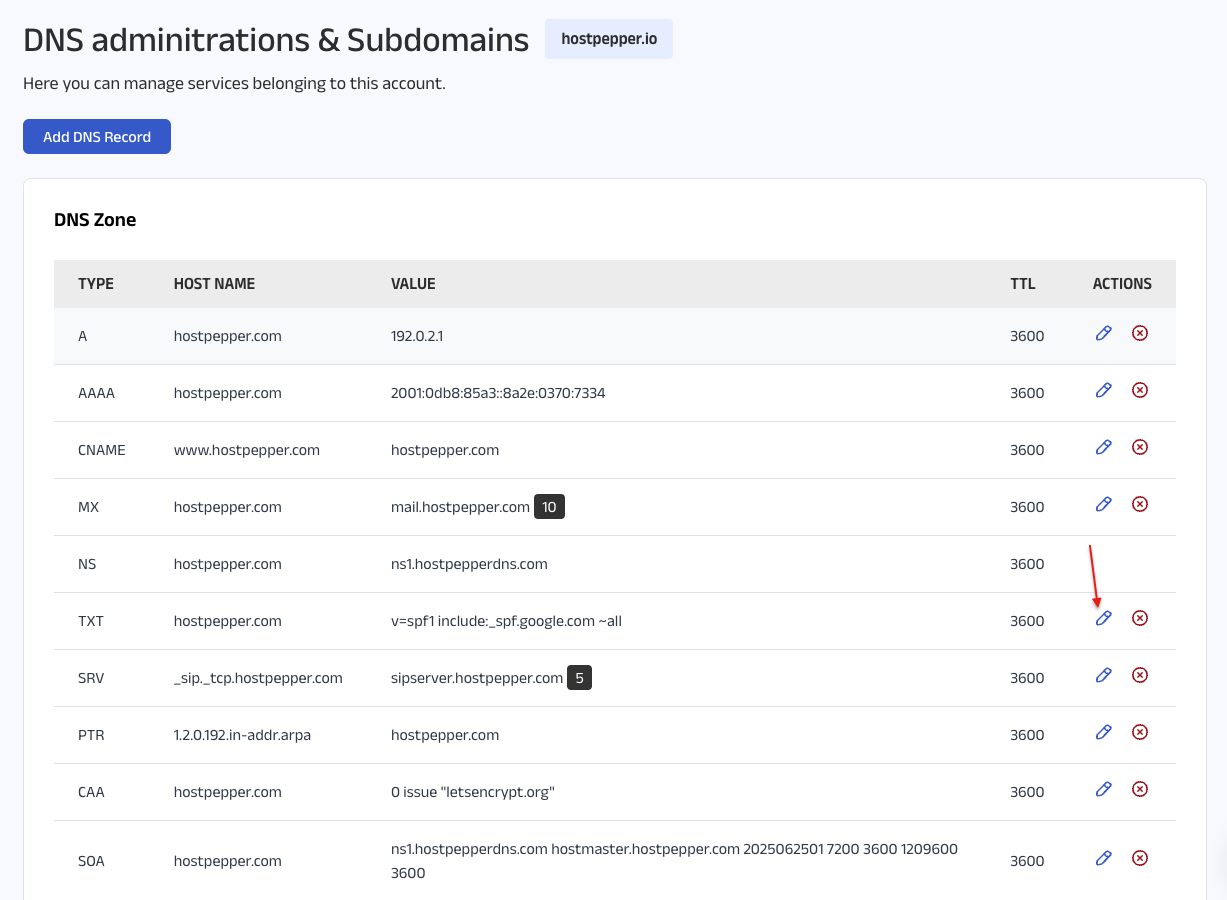Edit the CNAME www.hostpepper.com record
The width and height of the screenshot is (1227, 900).
[x=1104, y=447]
